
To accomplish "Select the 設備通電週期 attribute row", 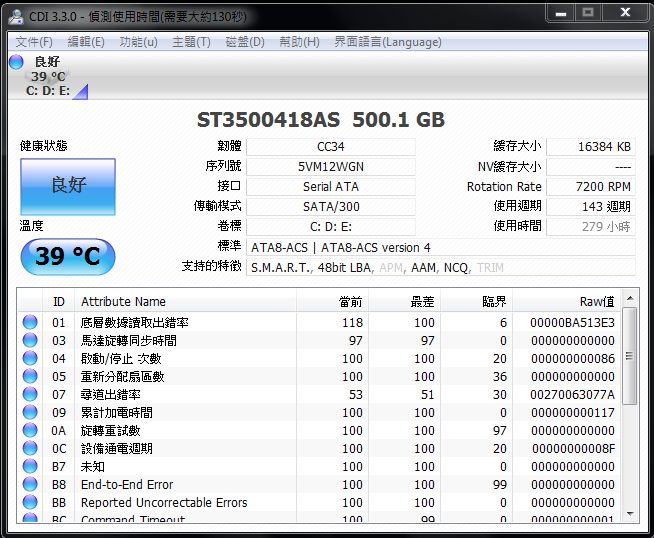I will tap(319, 448).
